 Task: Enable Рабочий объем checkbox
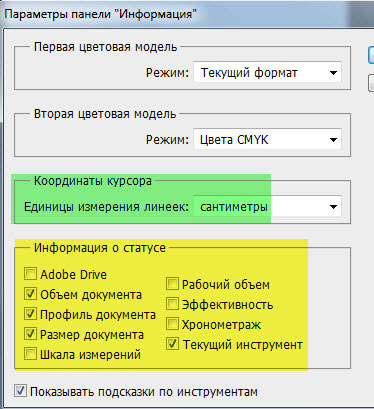(172, 284)
